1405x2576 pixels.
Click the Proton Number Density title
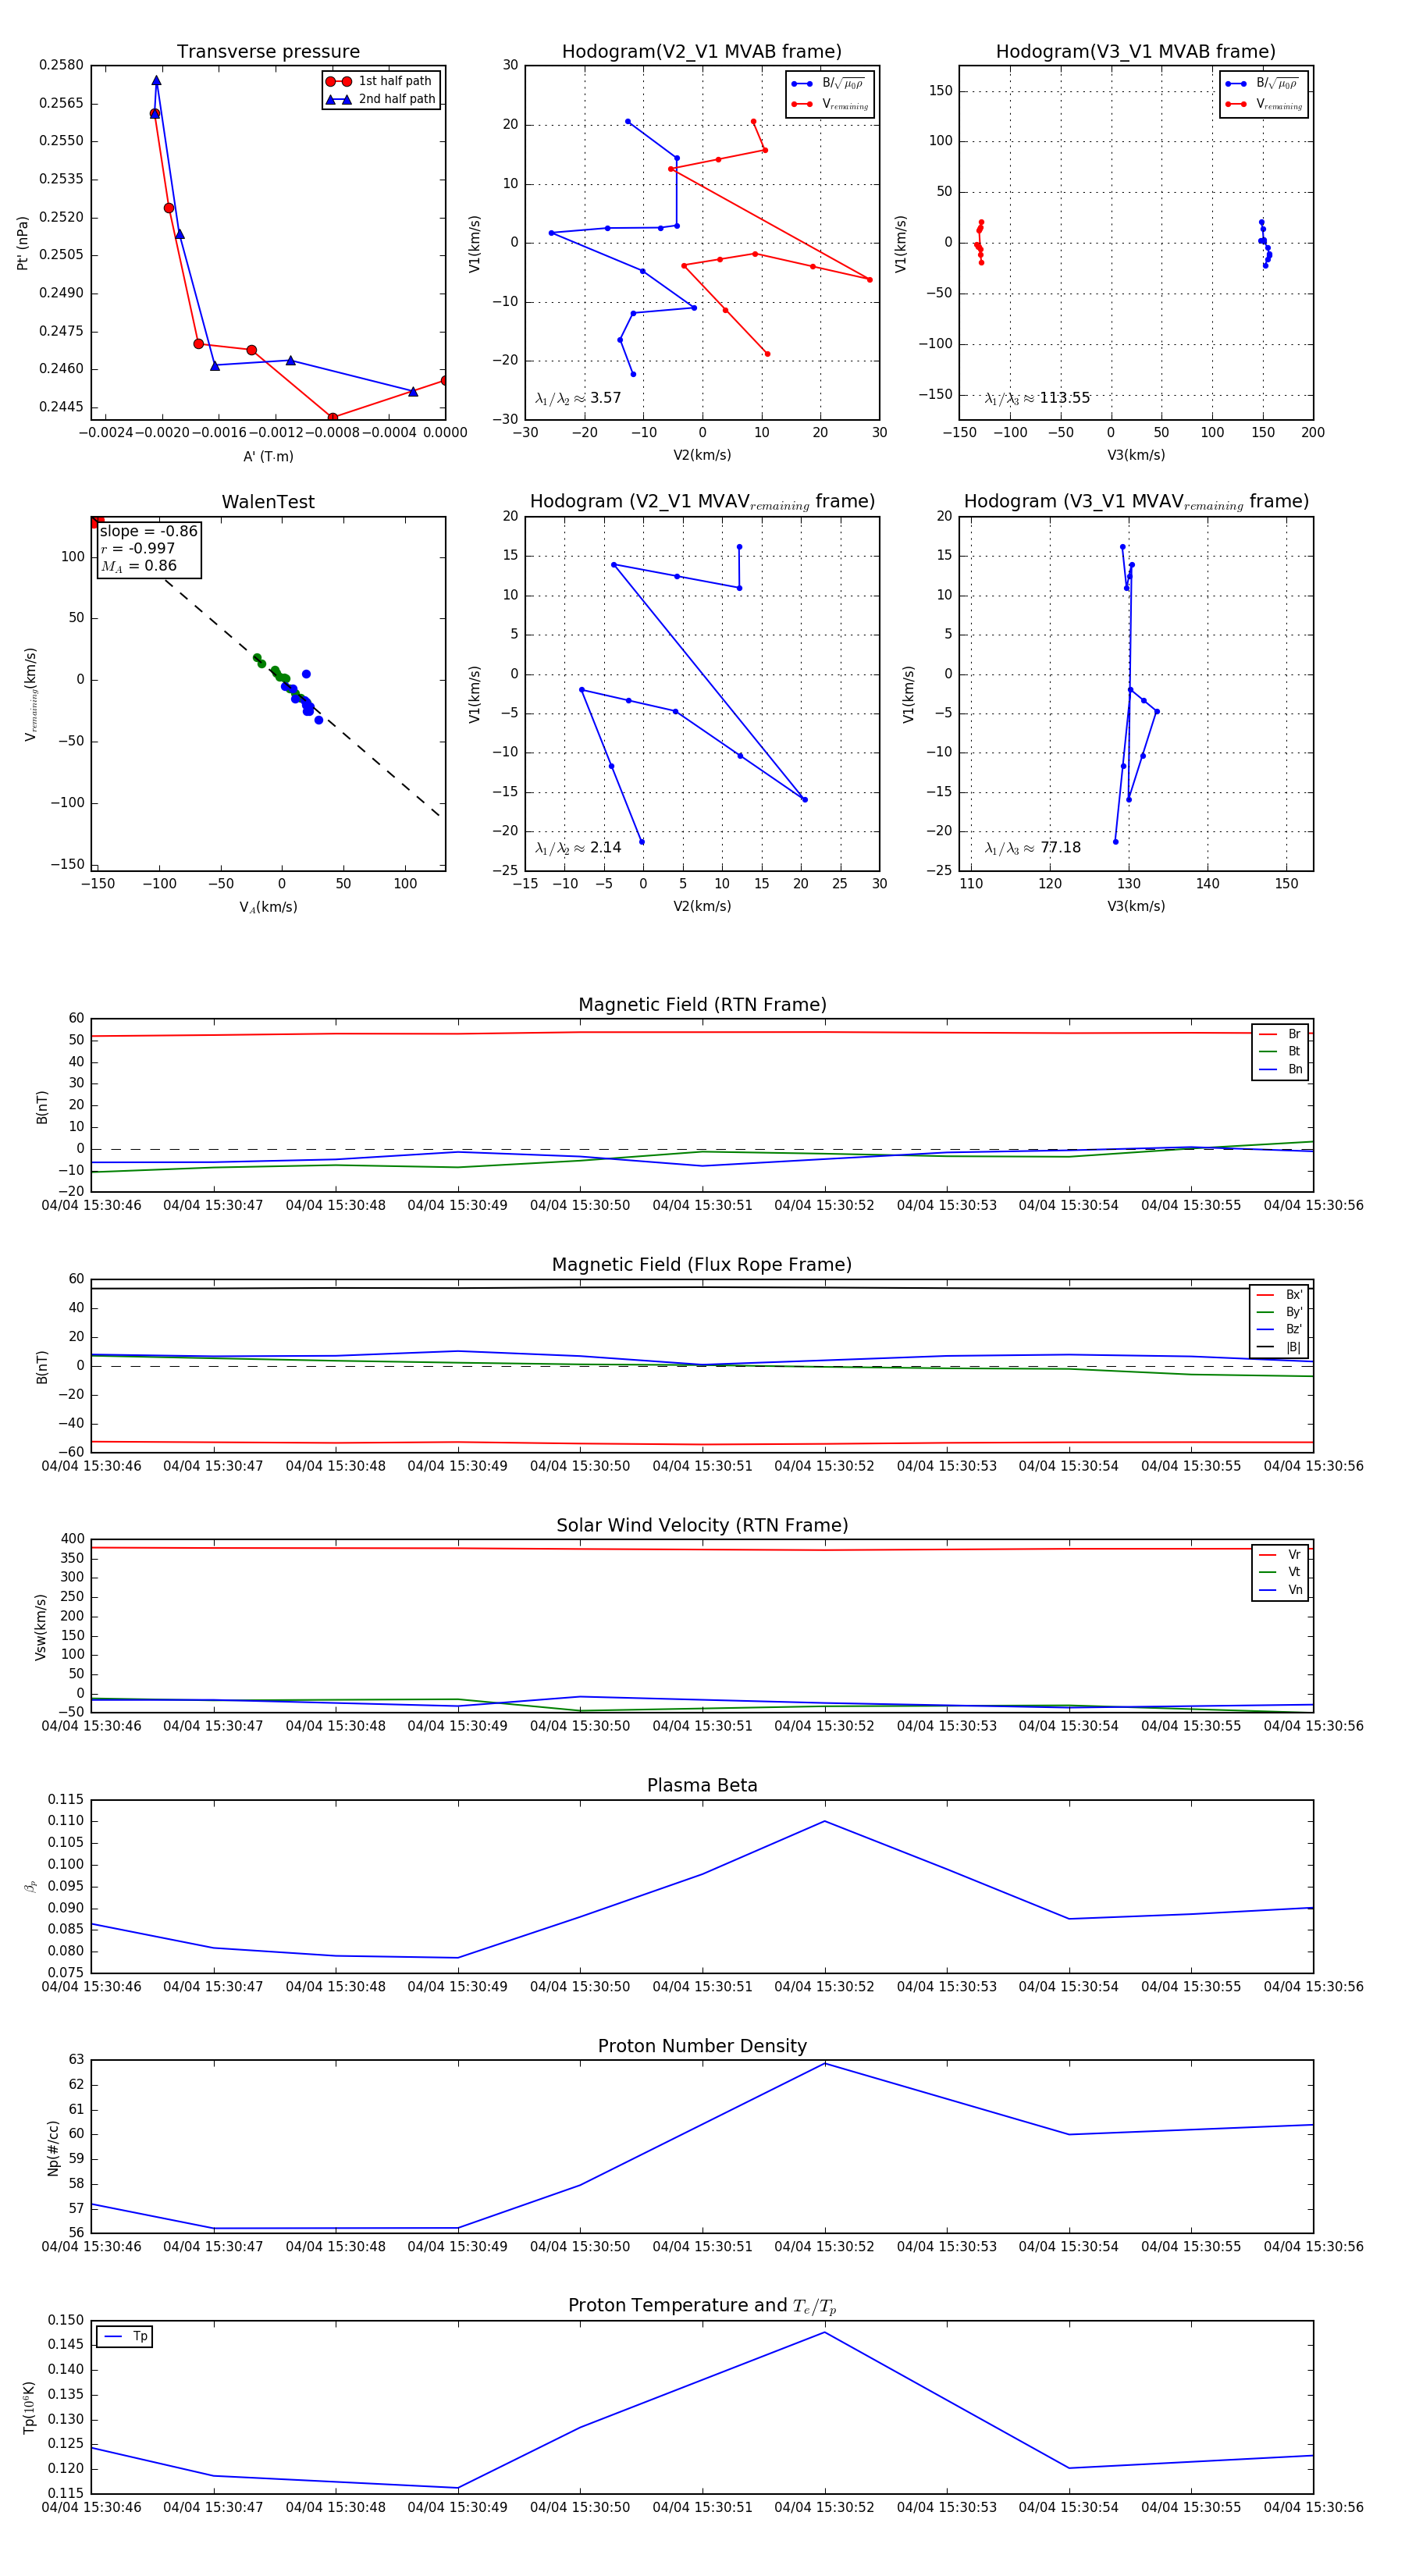(x=702, y=2046)
